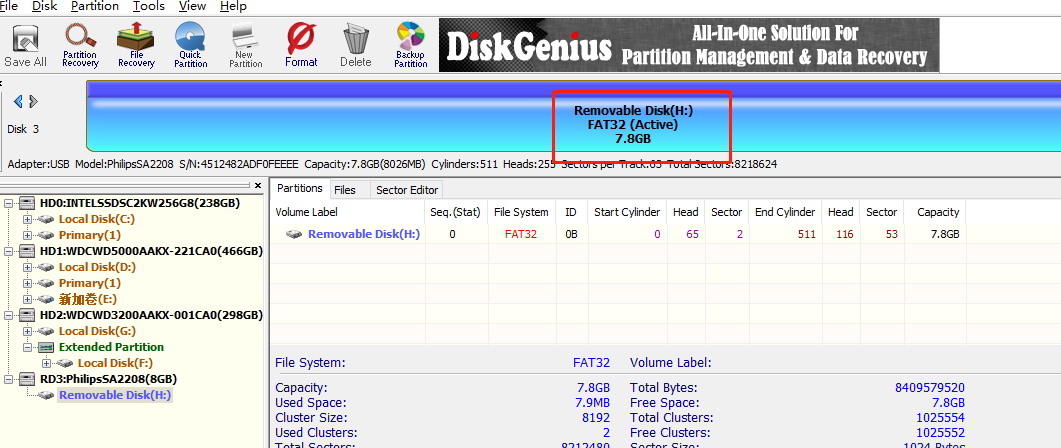Click the drive icon beside Local Disk(C:)
This screenshot has width=1061, height=448.
[46, 219]
